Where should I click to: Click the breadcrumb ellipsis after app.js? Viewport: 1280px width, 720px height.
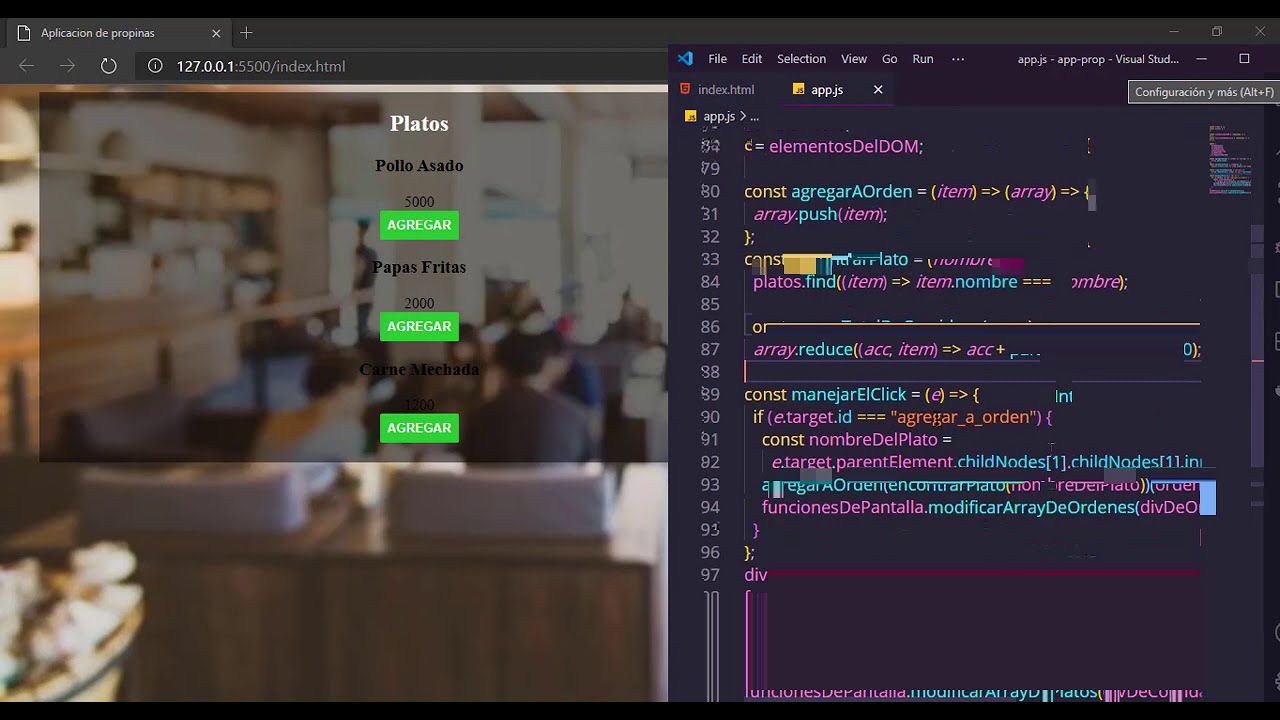[756, 117]
